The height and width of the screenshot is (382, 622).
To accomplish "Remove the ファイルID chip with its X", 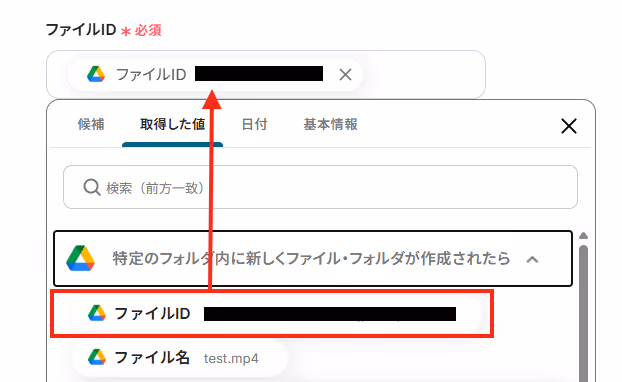I will coord(345,75).
